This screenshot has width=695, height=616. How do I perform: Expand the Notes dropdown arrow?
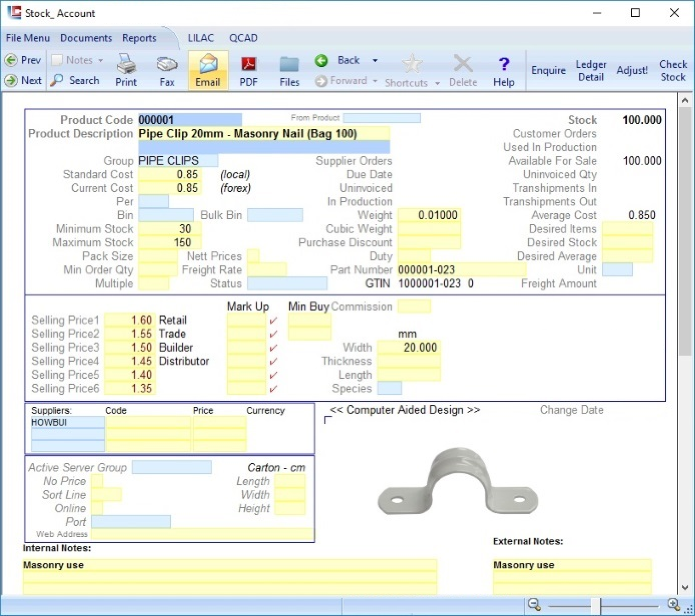[101, 60]
